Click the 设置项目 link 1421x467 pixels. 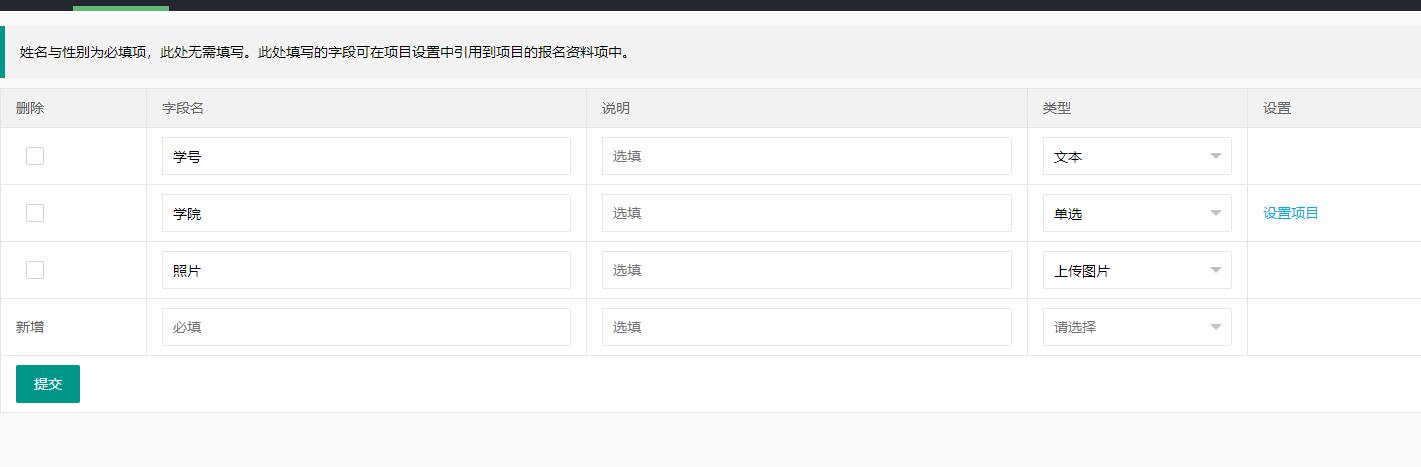click(1291, 213)
